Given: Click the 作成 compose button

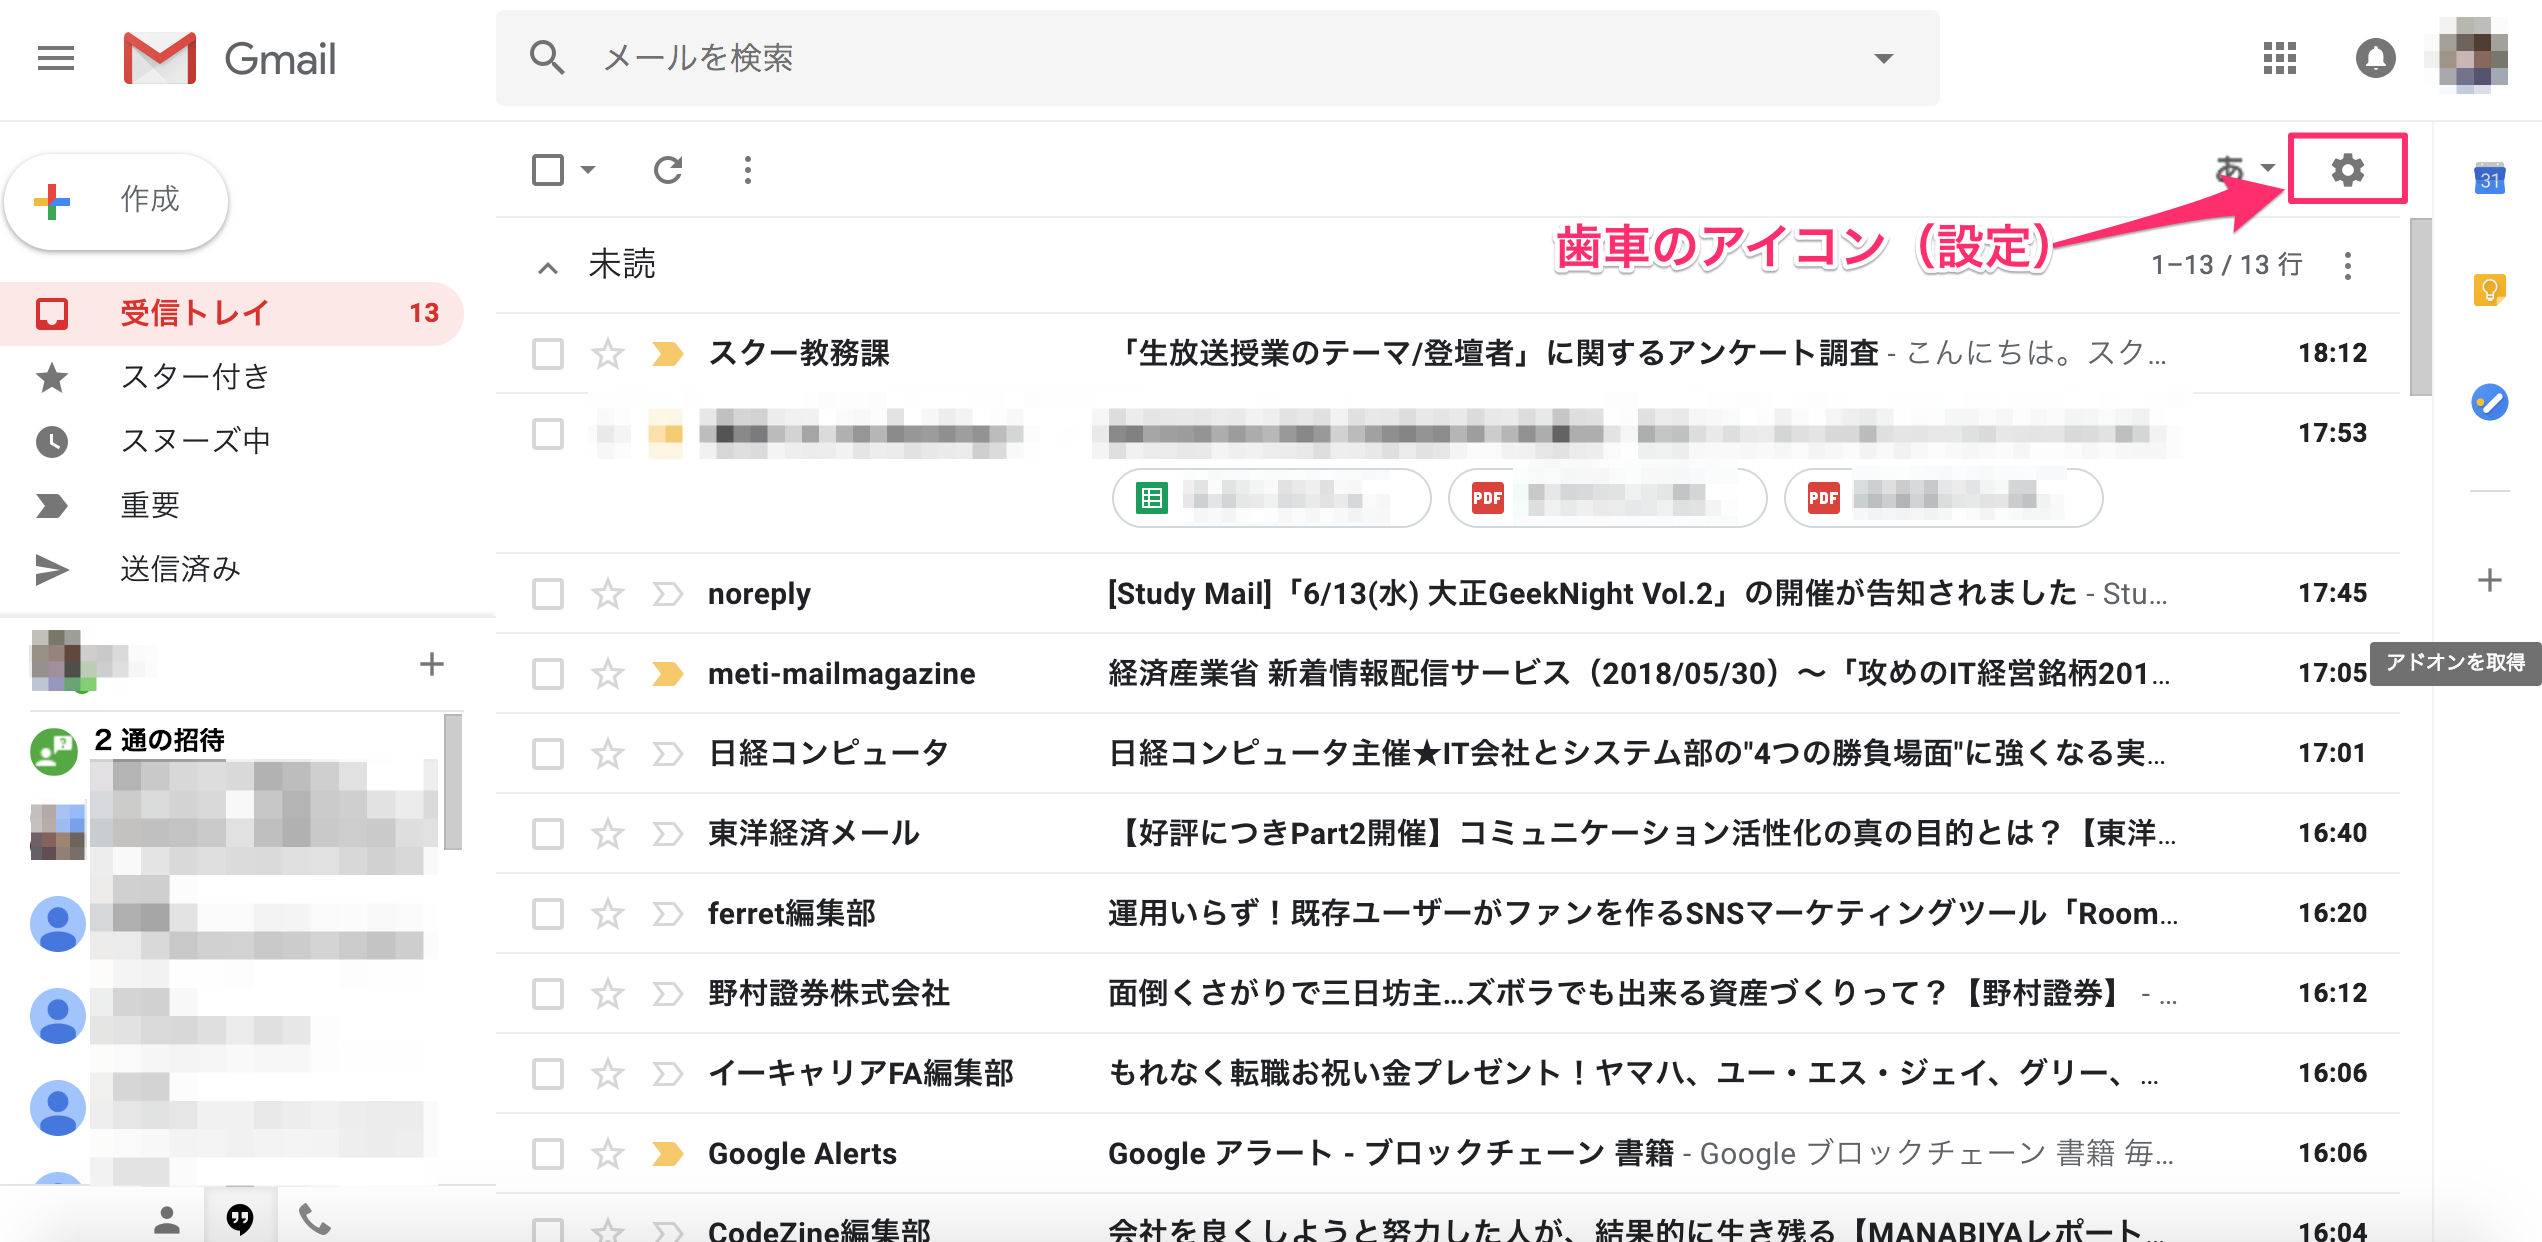Looking at the screenshot, I should click(x=116, y=201).
